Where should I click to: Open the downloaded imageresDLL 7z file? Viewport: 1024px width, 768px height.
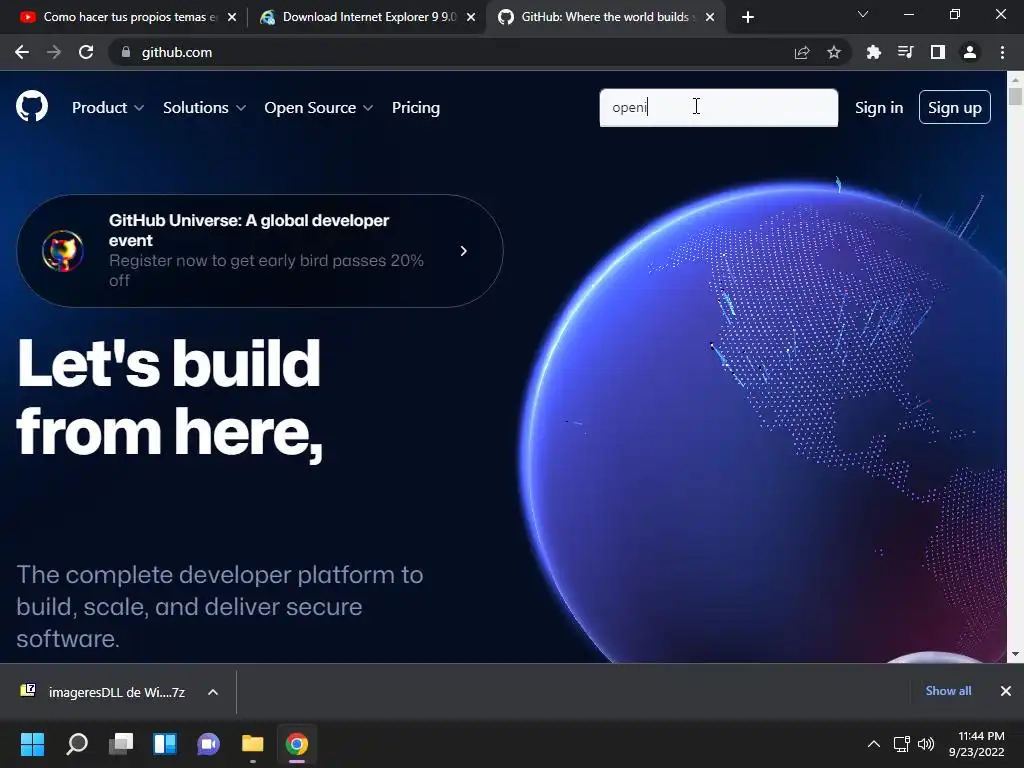tap(104, 692)
